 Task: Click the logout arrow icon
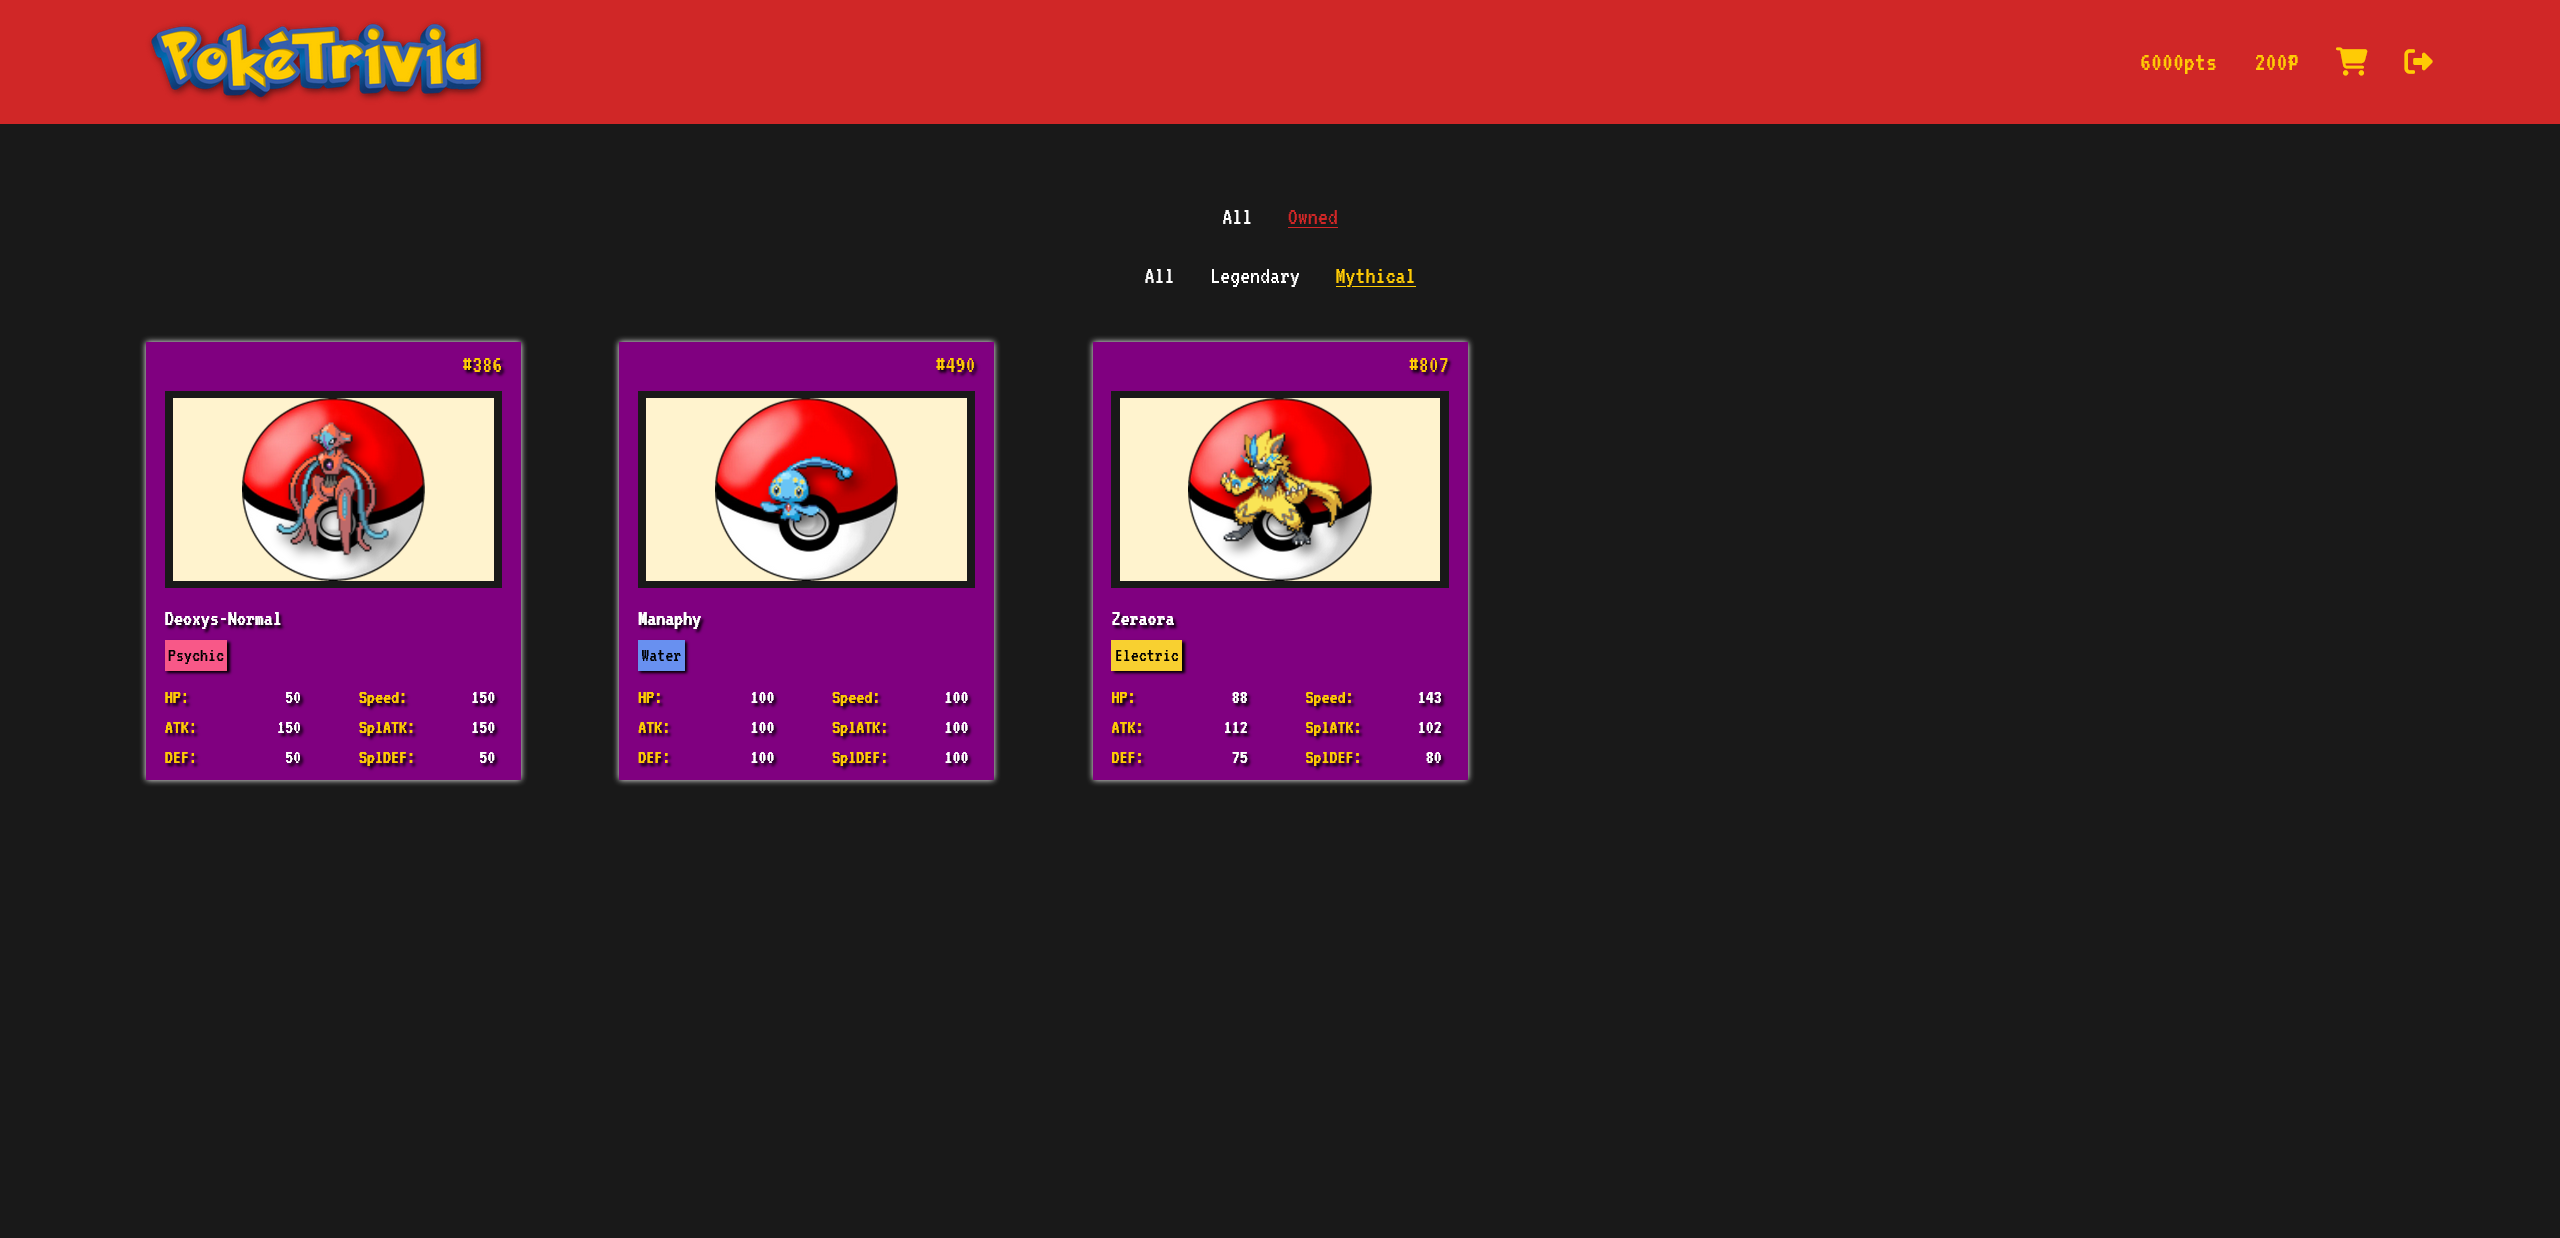[2417, 62]
